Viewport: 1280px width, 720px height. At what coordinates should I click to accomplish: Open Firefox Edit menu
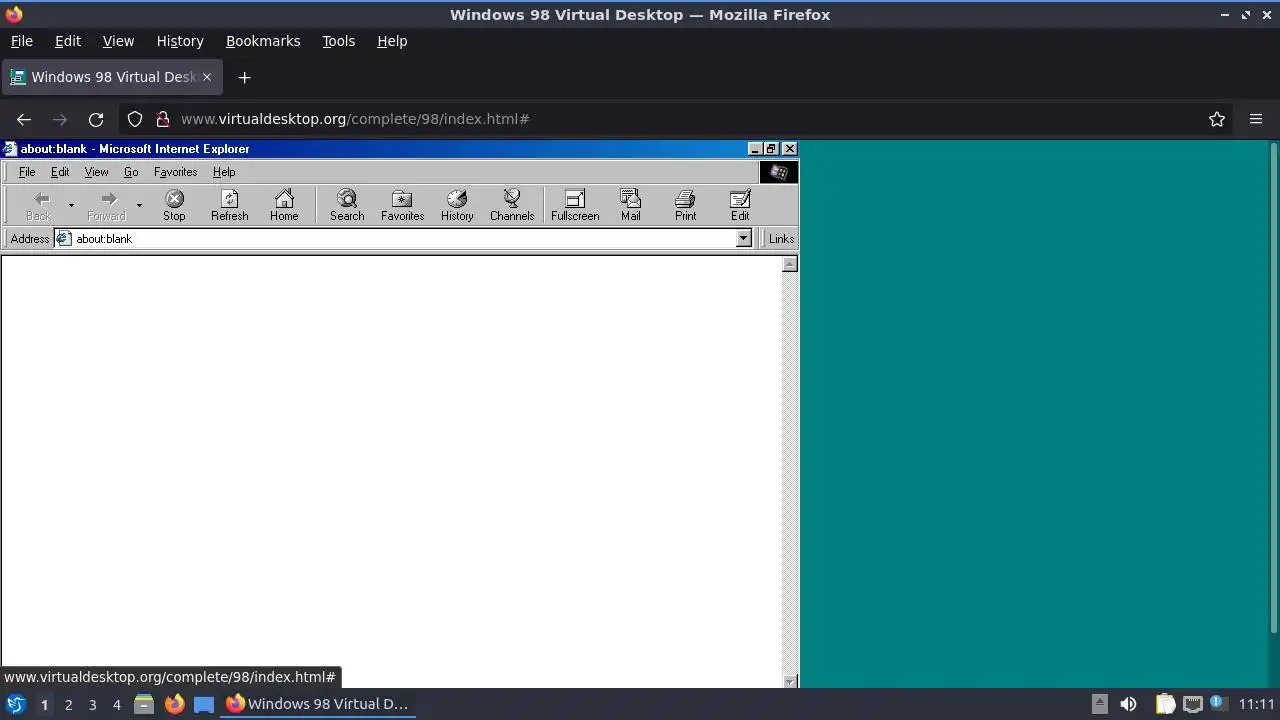(x=68, y=41)
